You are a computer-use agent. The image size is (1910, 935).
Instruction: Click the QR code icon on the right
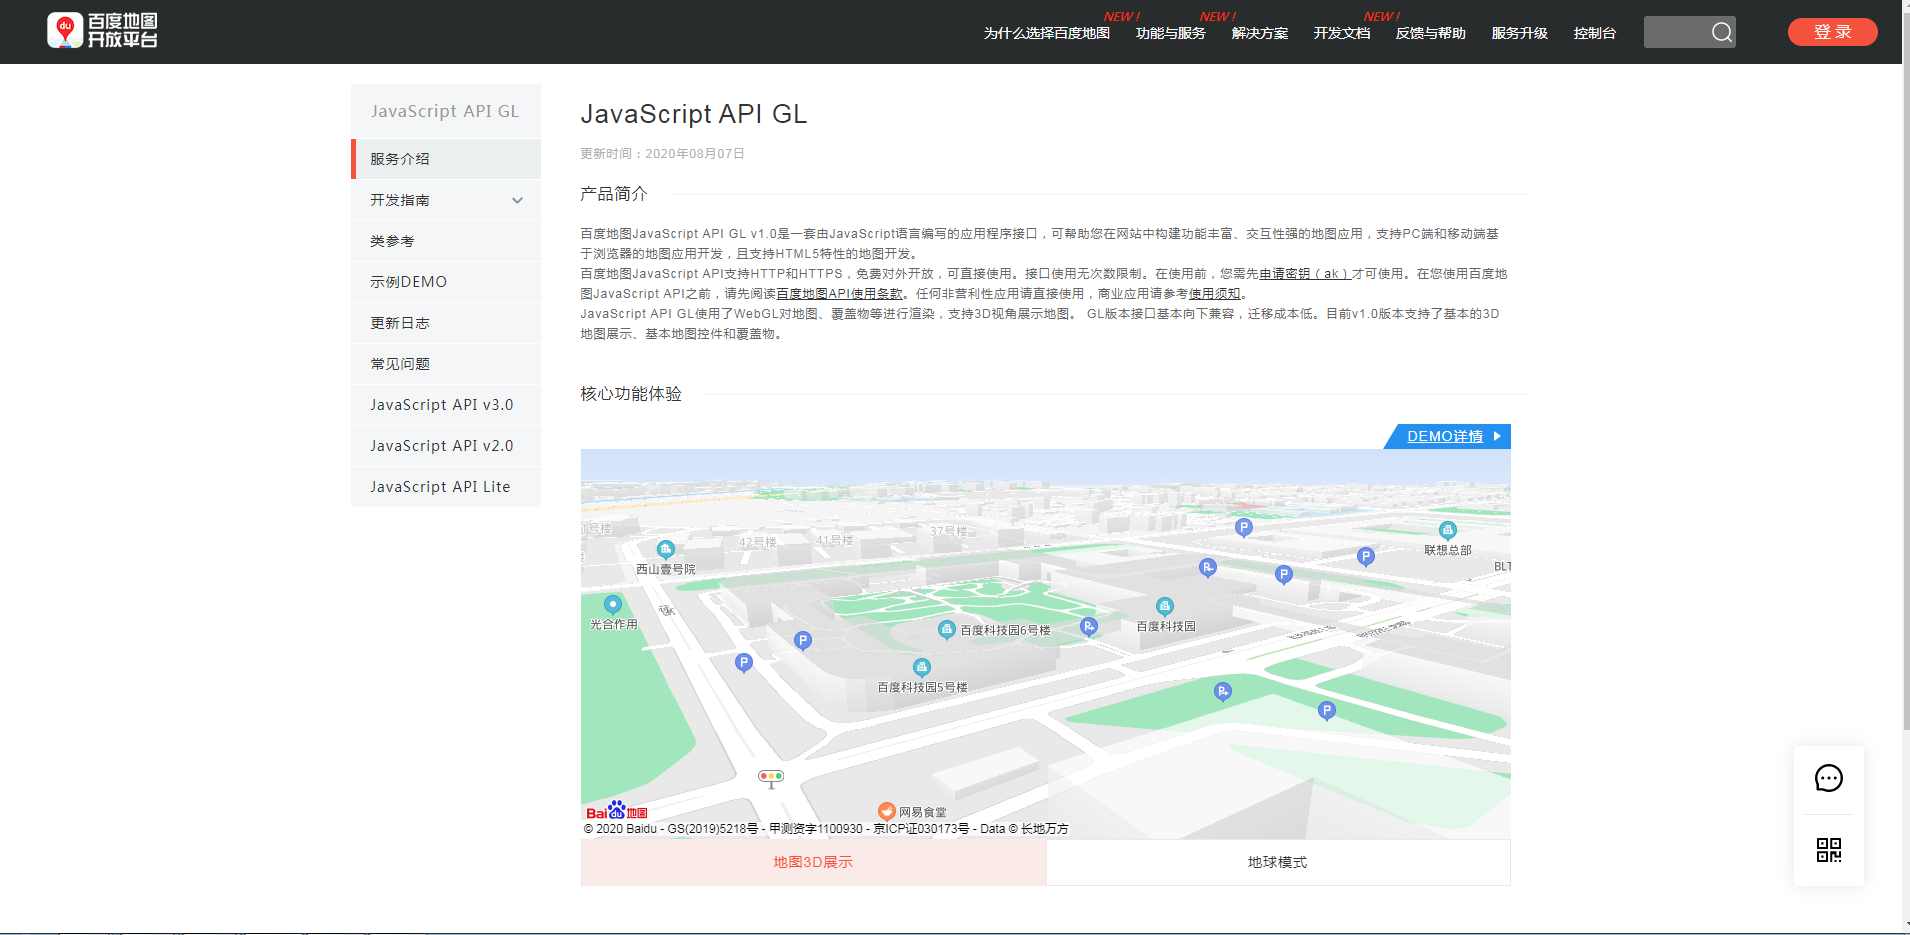pos(1828,851)
